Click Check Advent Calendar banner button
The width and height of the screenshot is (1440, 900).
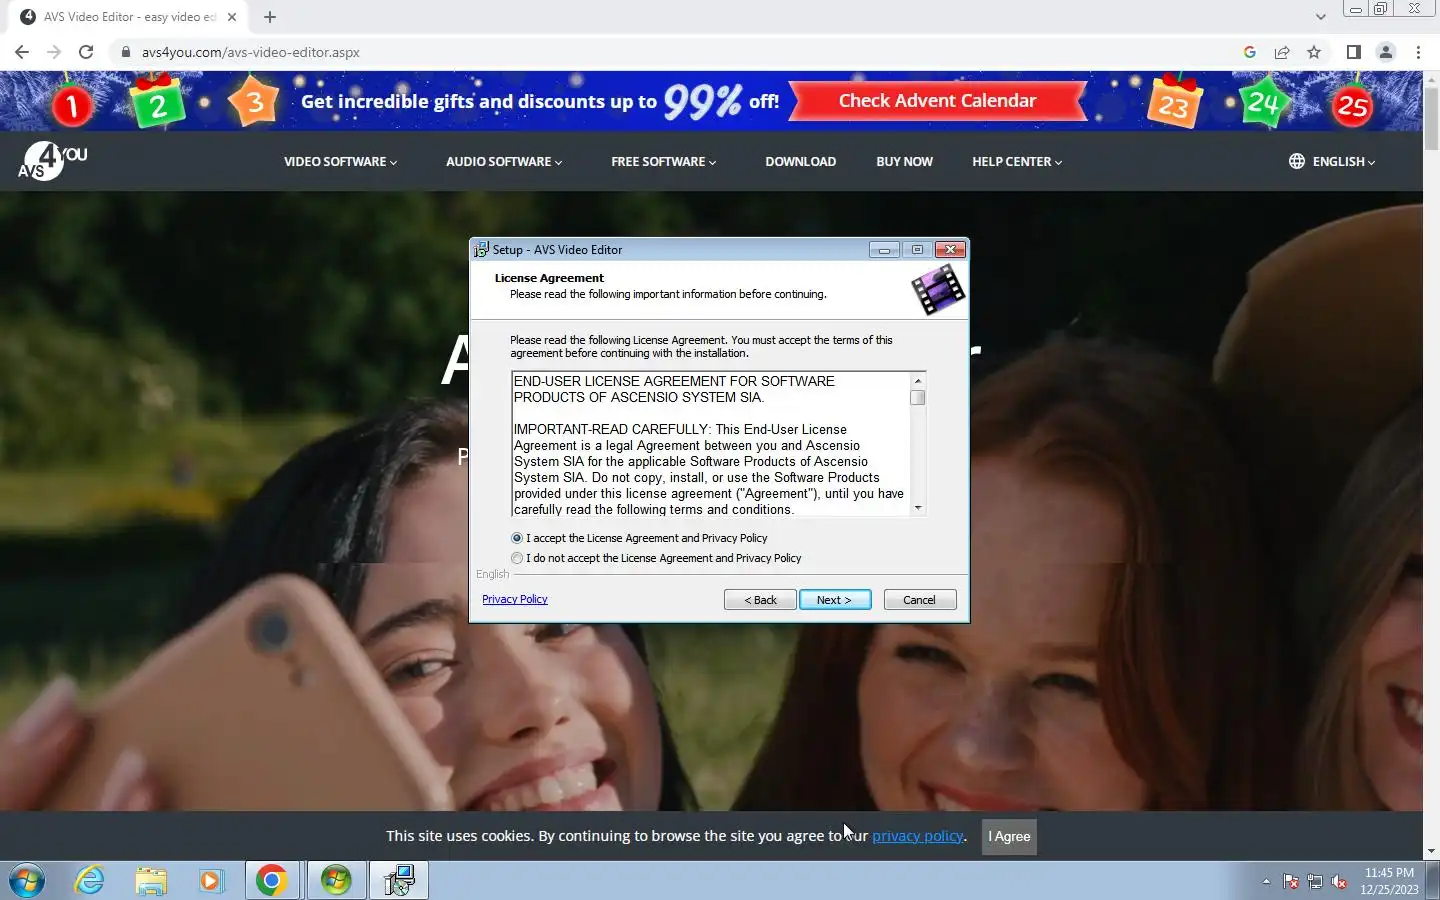[x=938, y=101]
